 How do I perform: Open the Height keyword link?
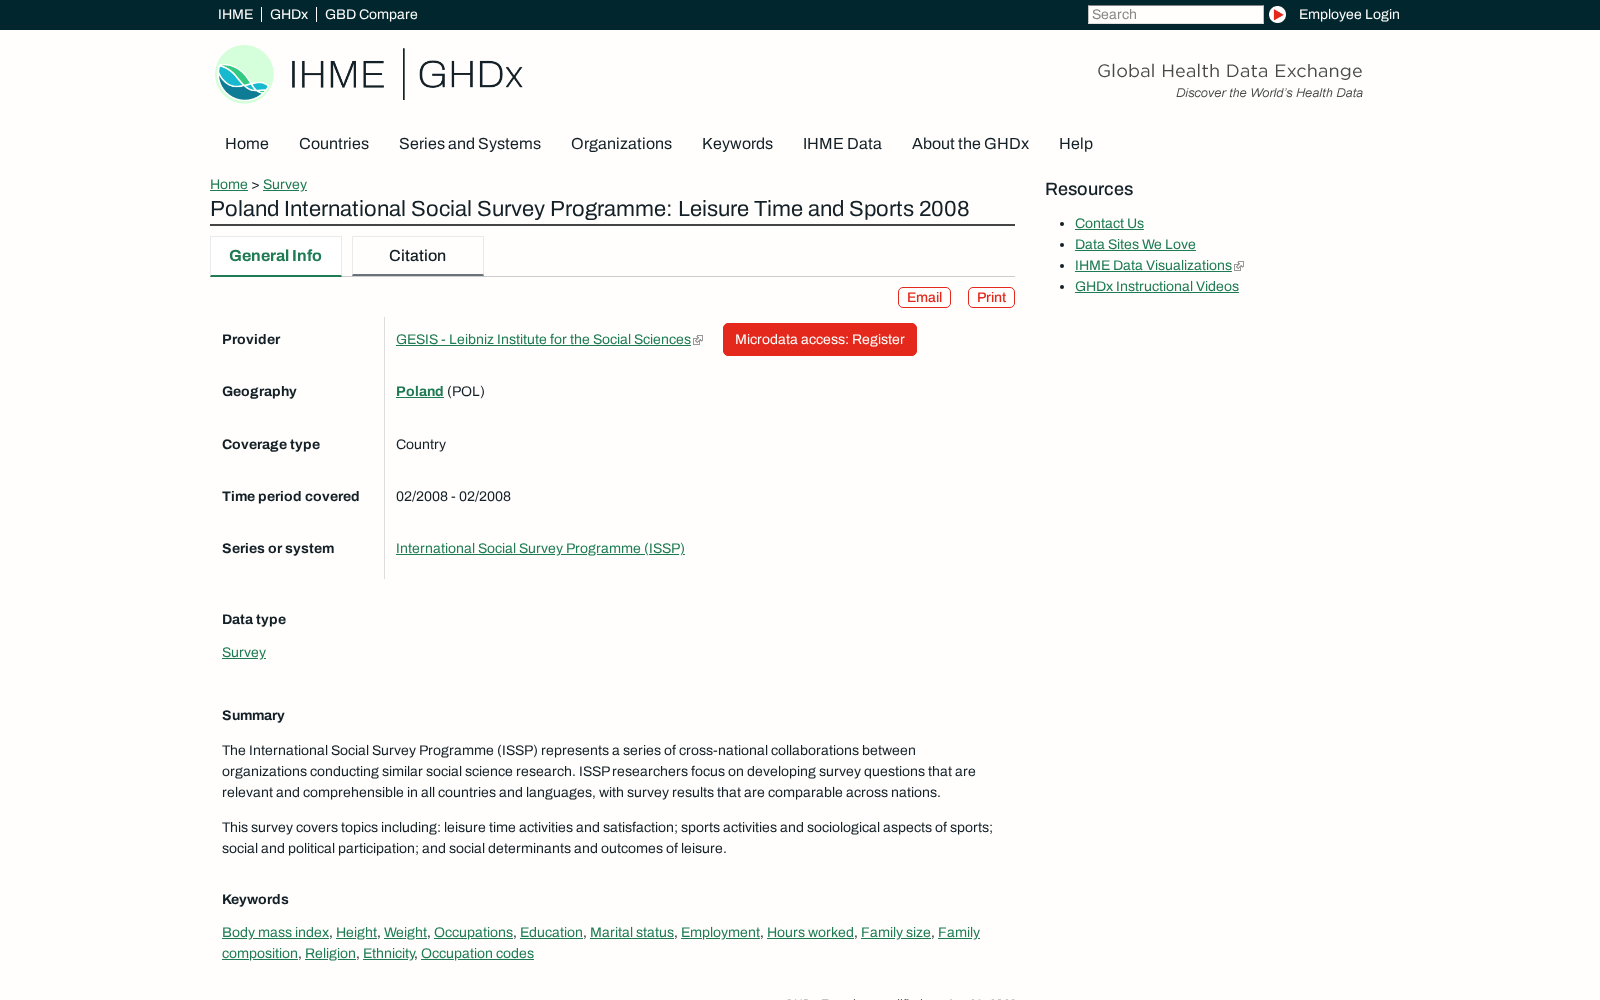tap(356, 933)
